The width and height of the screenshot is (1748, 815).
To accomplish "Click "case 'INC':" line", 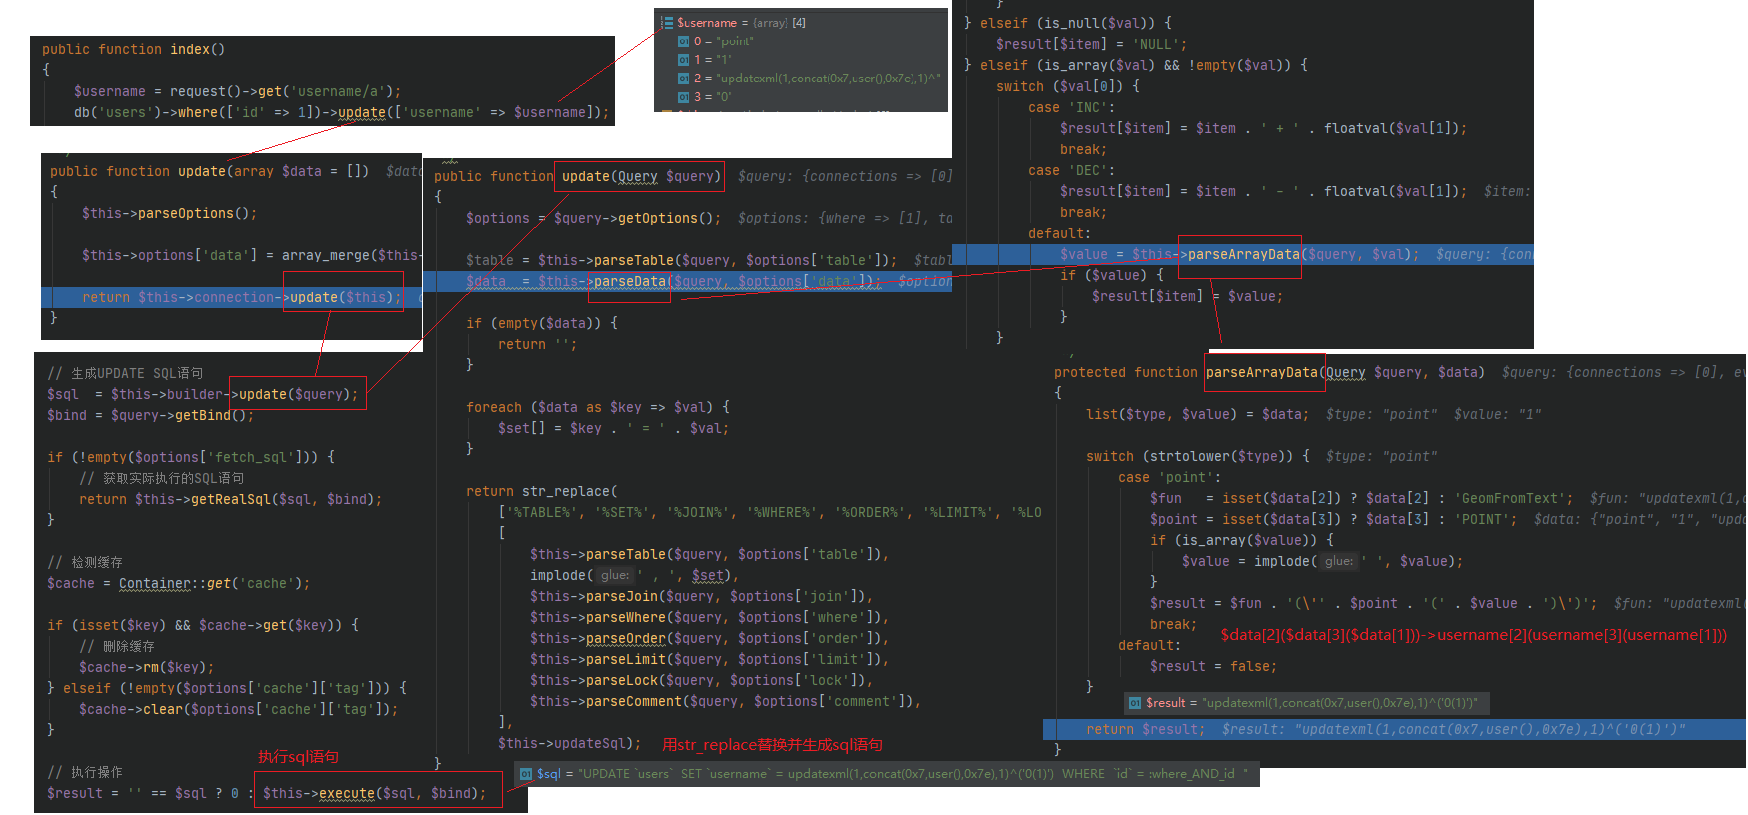I will click(1071, 107).
